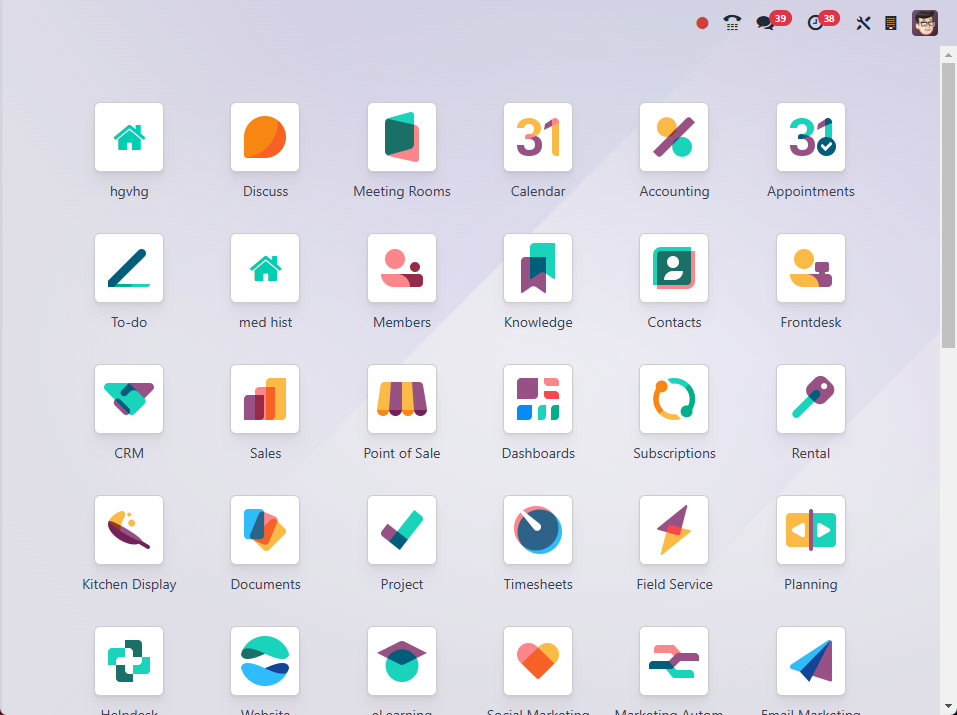Open the CRM application

tap(129, 399)
